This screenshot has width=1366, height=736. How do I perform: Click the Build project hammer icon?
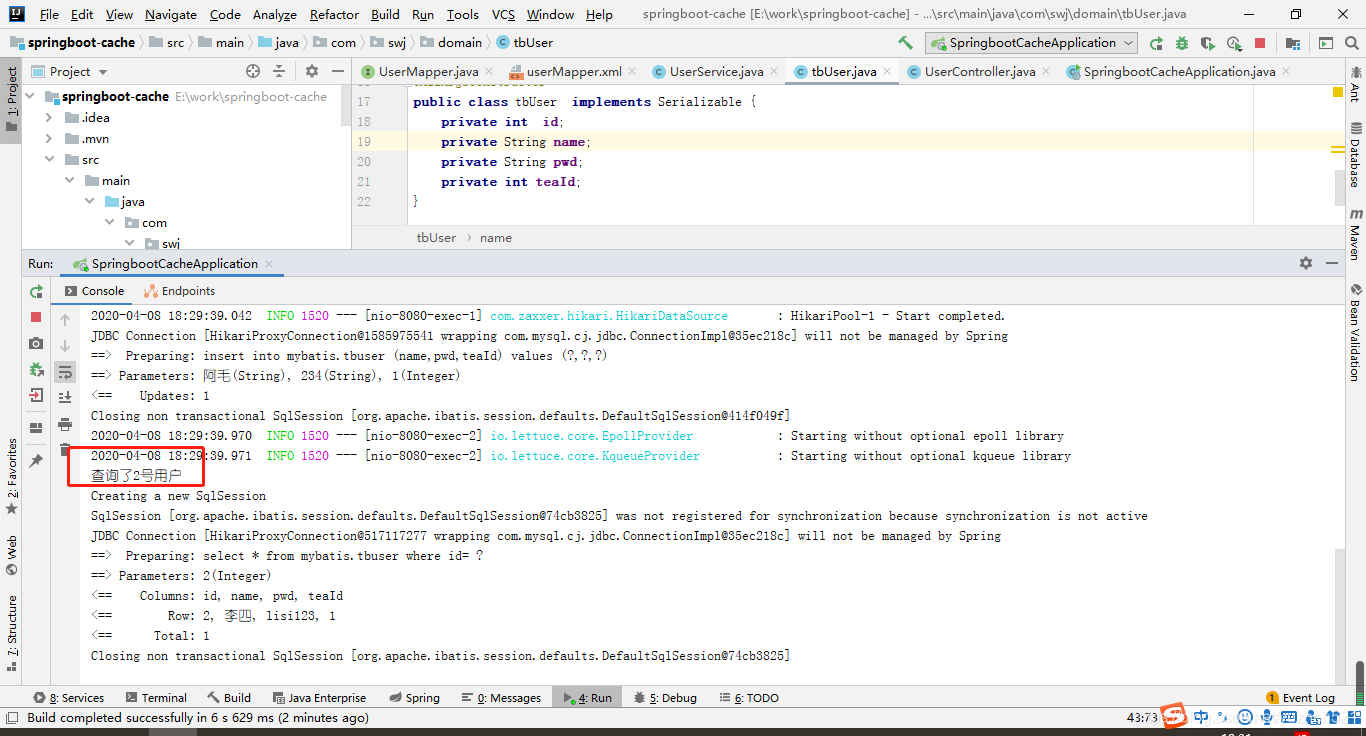[x=906, y=43]
